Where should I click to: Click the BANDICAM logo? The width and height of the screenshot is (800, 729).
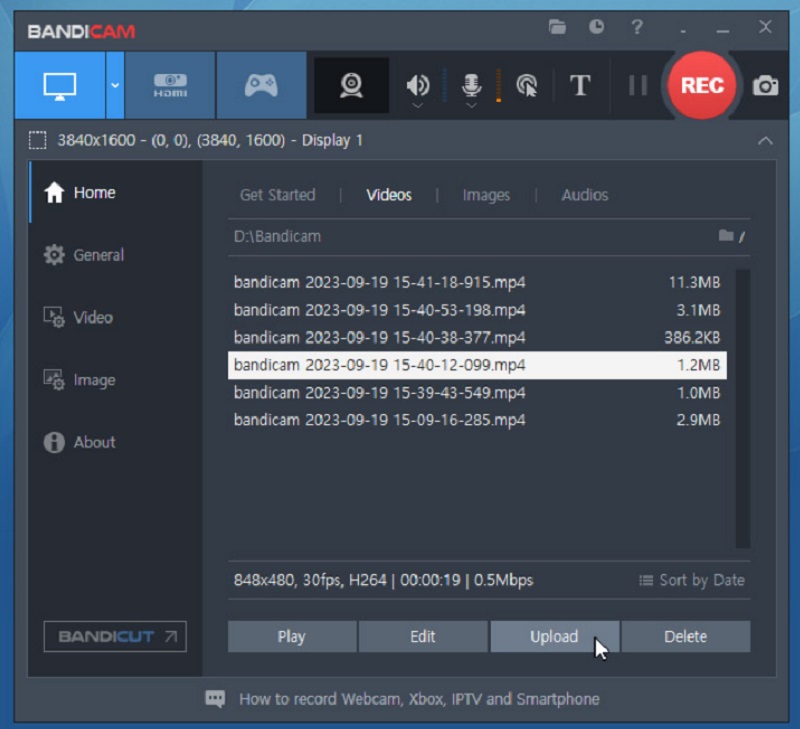82,32
